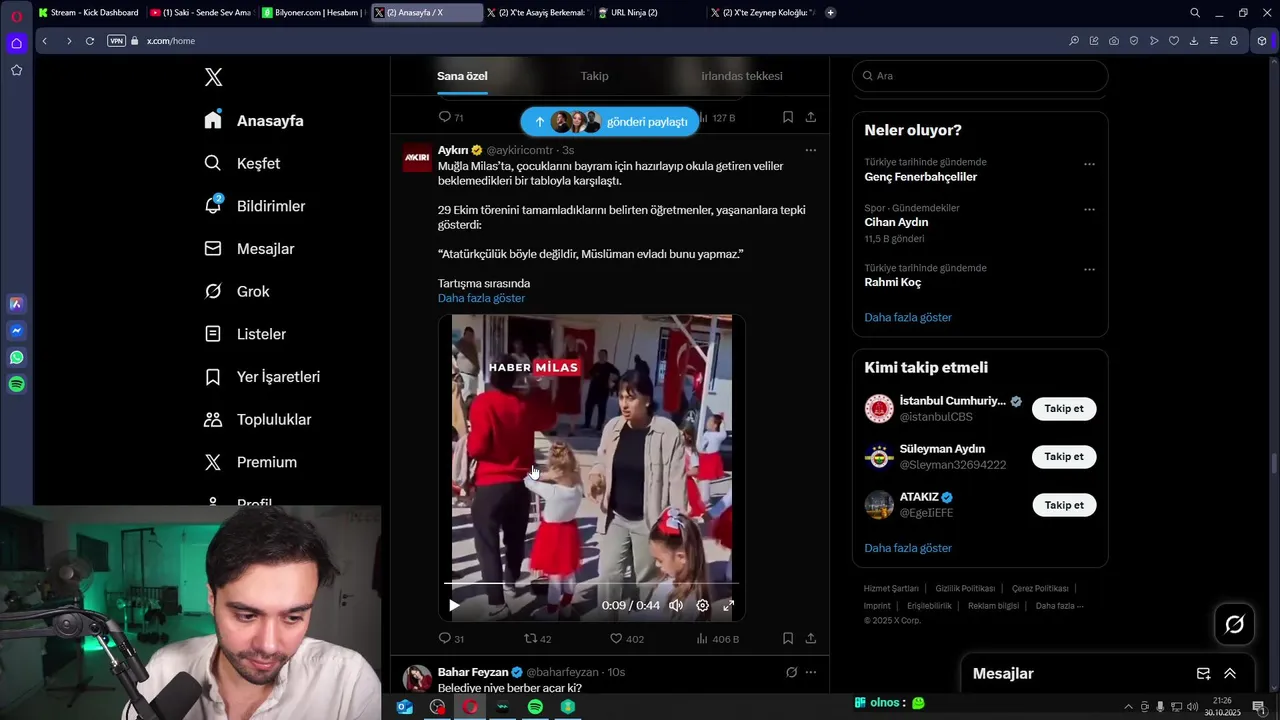Open Mesajlar in the left sidebar
Viewport: 1280px width, 720px height.
tap(249, 249)
